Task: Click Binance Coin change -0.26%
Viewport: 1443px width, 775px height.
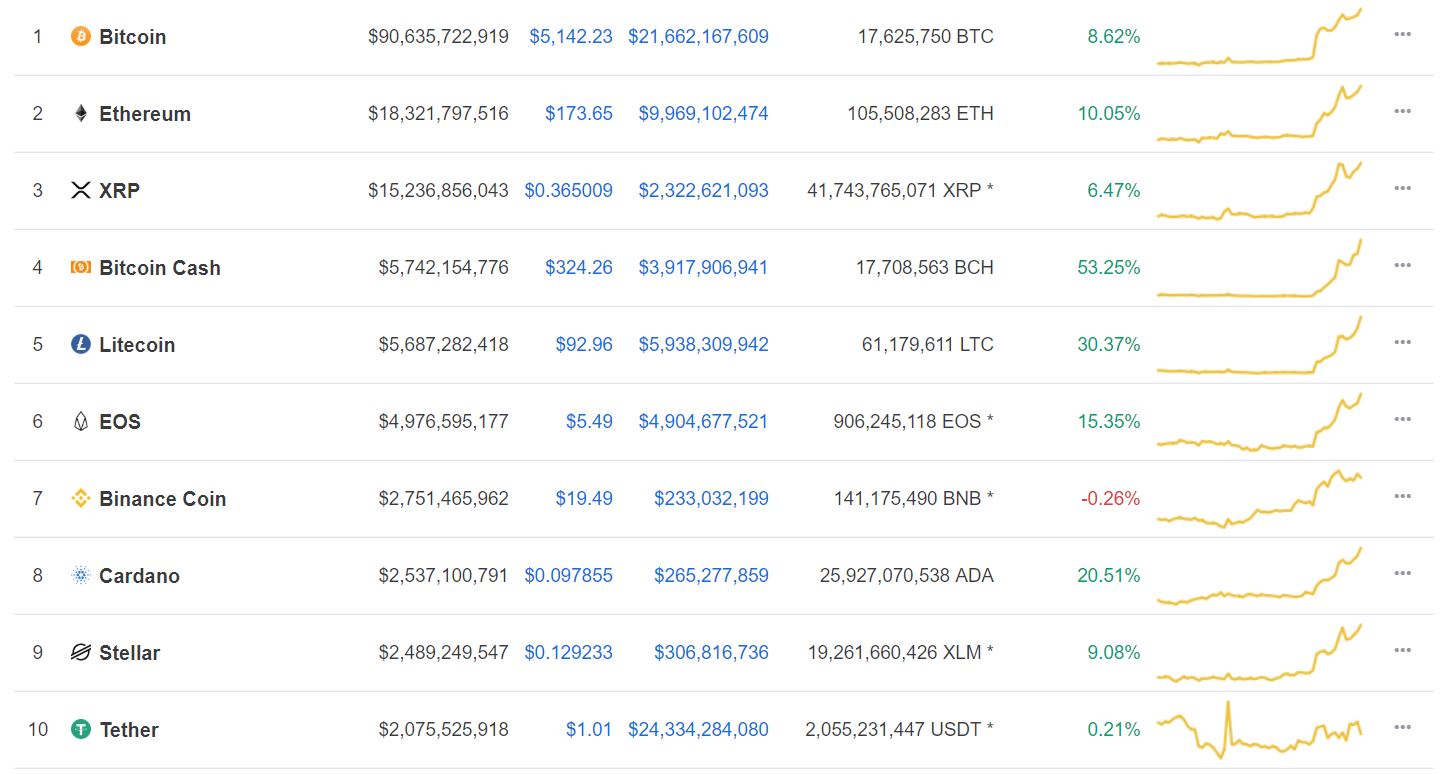Action: coord(1109,499)
